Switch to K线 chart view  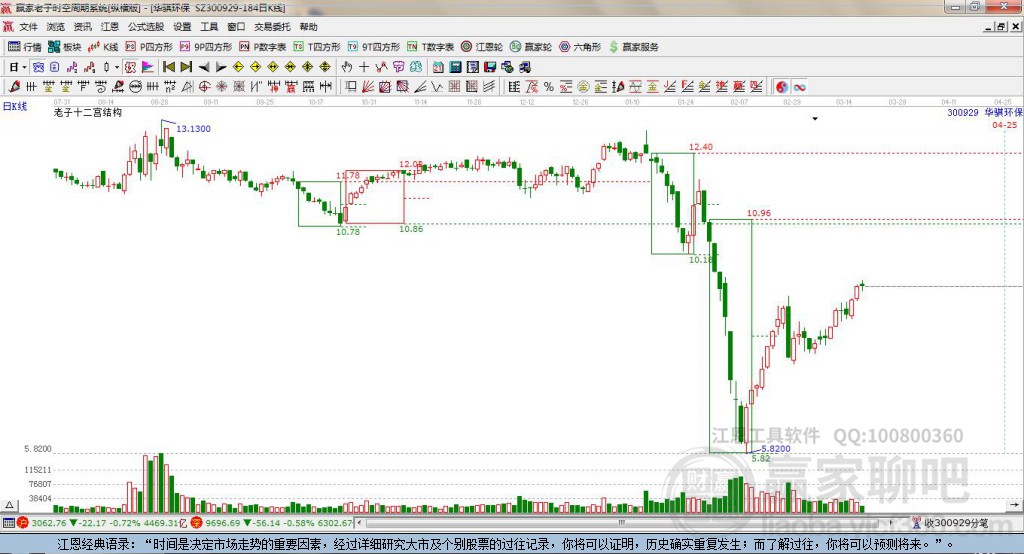(103, 47)
